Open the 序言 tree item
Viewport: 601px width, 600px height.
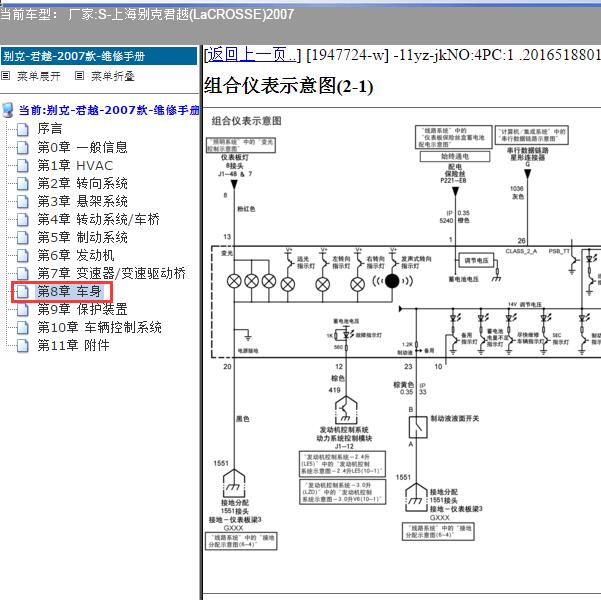[x=50, y=129]
